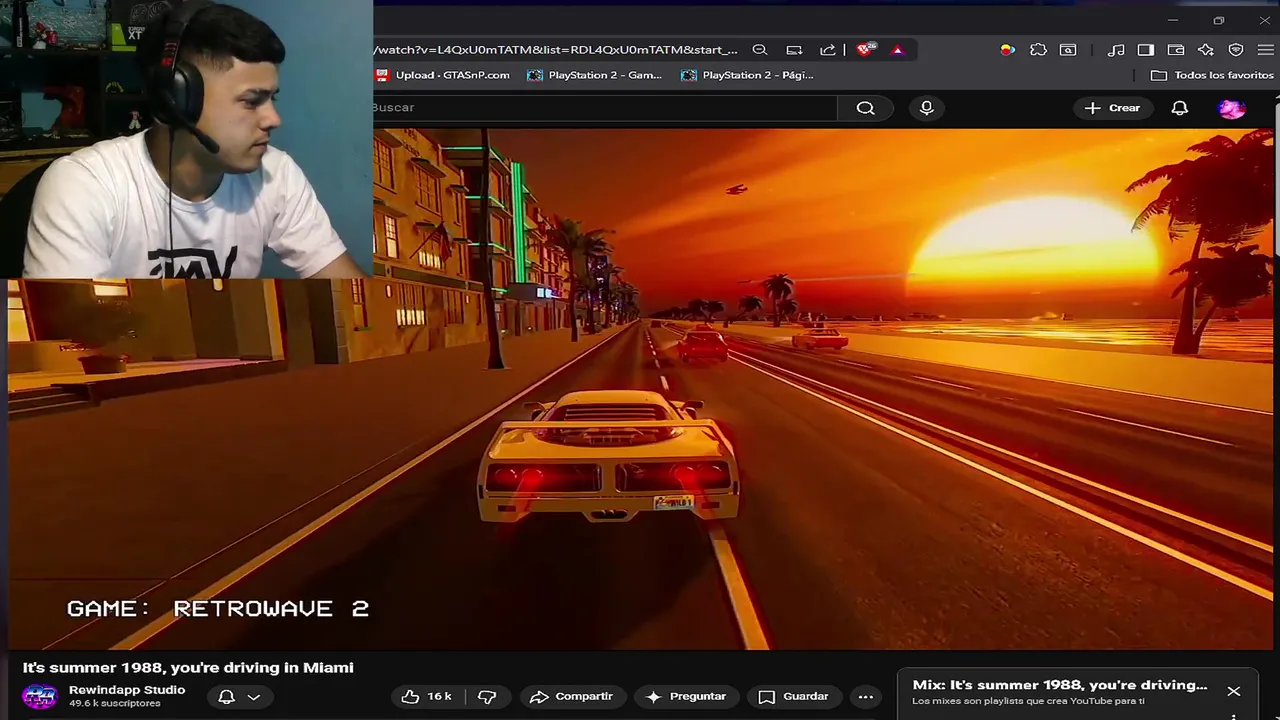Open the Brave playlist music note icon
This screenshot has width=1280, height=720.
coord(1117,50)
